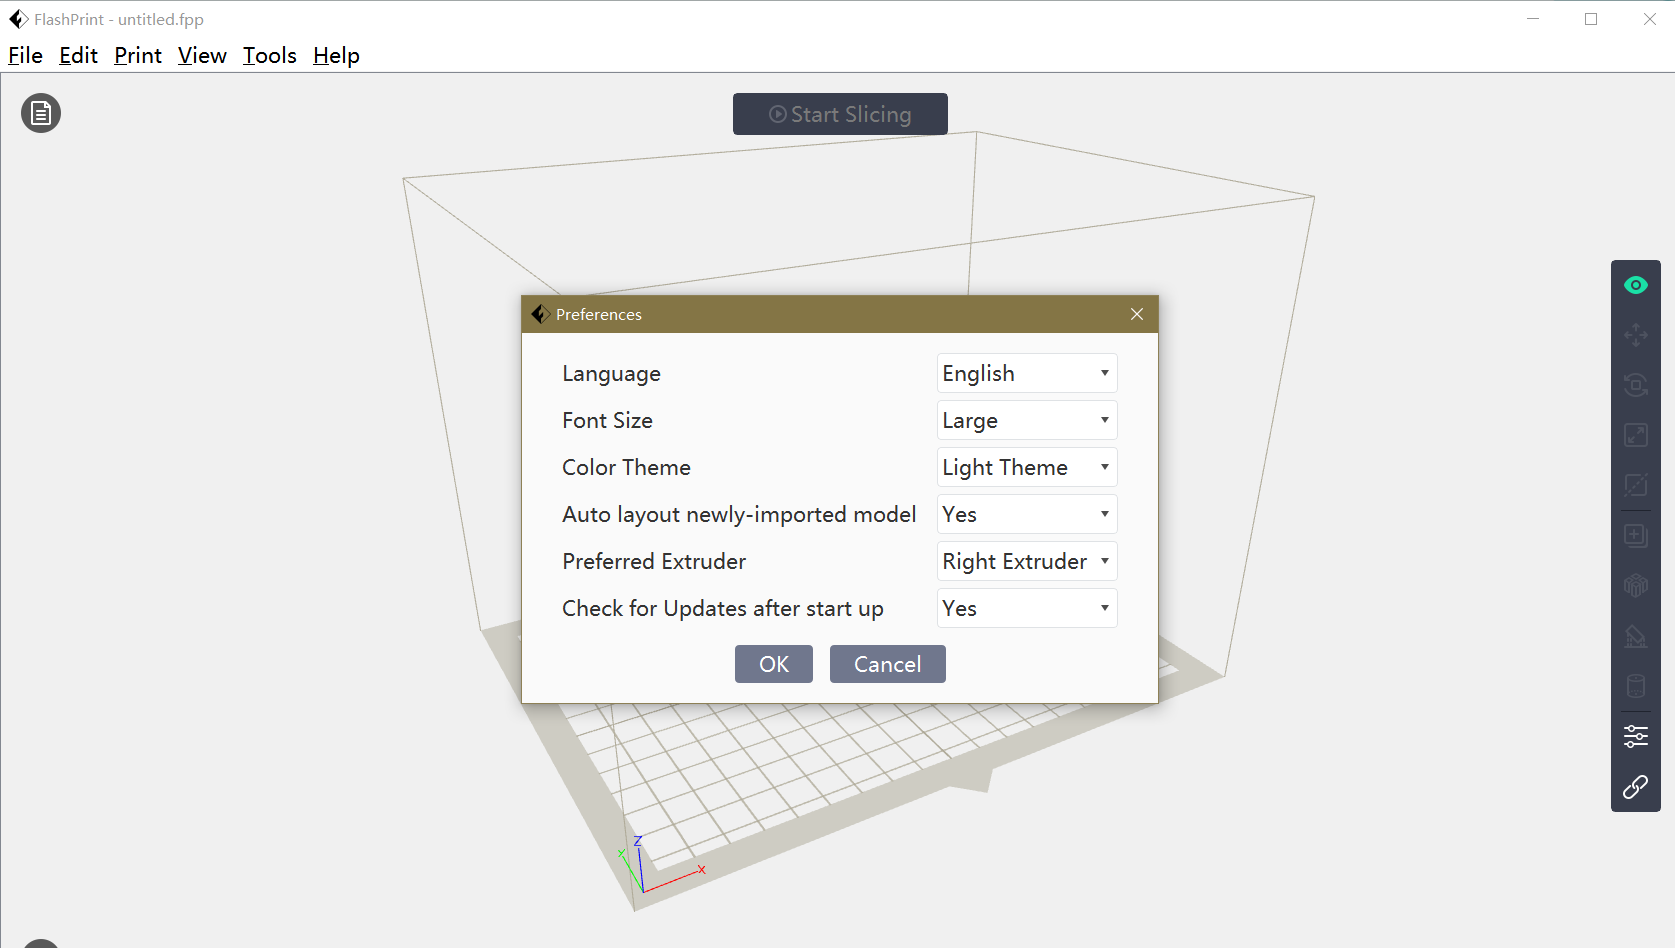Image resolution: width=1675 pixels, height=948 pixels.
Task: Open the Language dropdown
Action: coord(1027,373)
